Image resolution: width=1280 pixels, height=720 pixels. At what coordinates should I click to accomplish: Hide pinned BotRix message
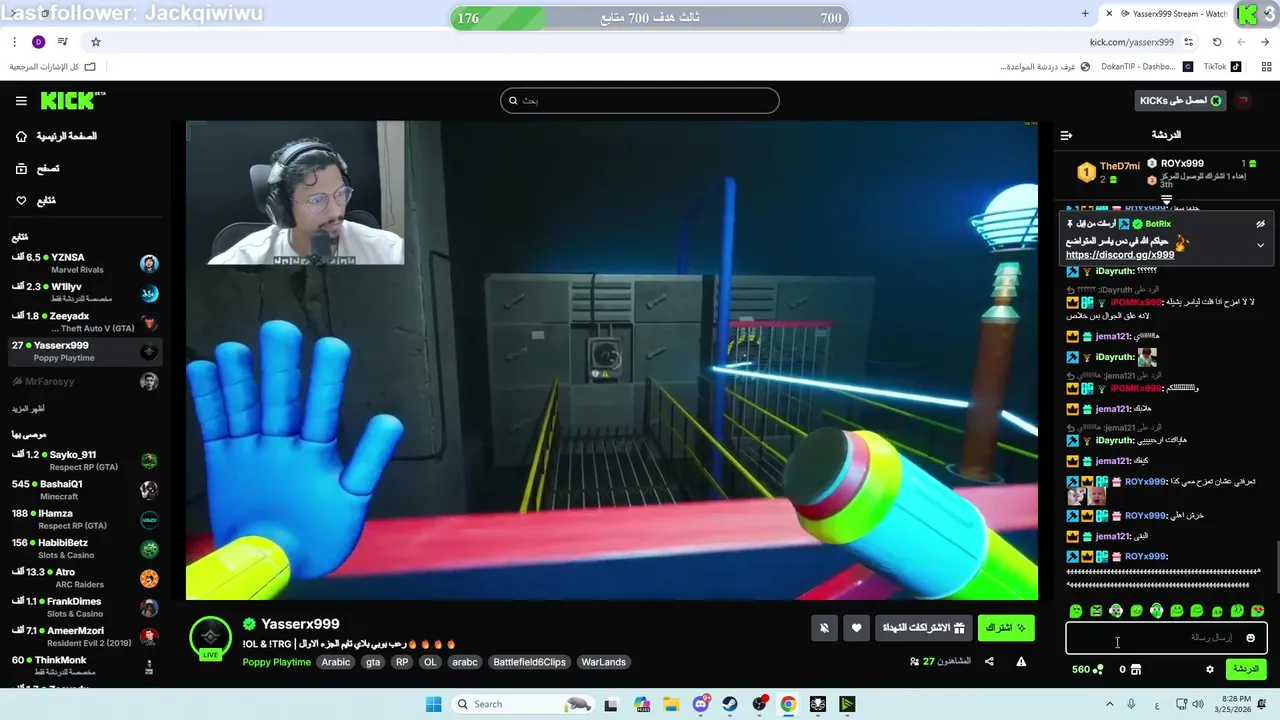[1260, 224]
